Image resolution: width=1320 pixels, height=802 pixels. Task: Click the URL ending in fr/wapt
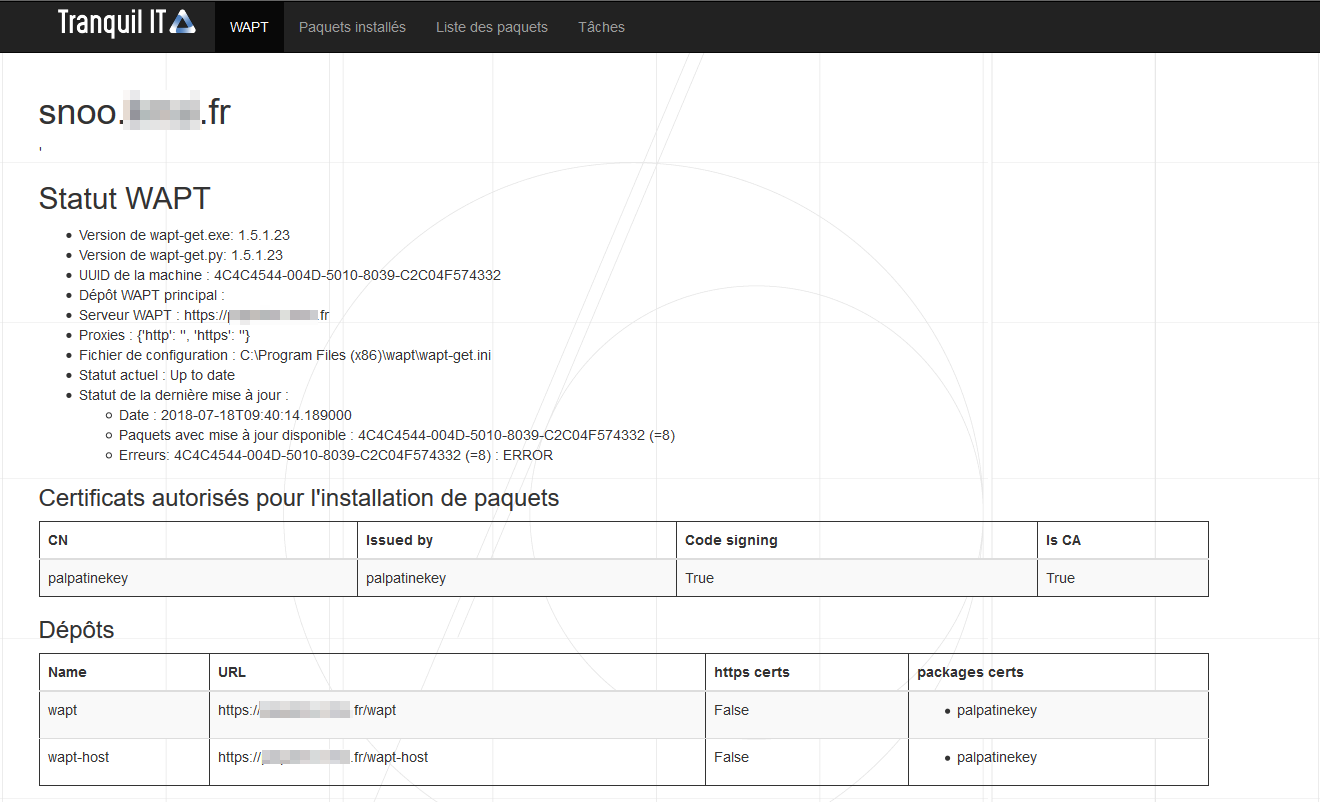pyautogui.click(x=307, y=710)
